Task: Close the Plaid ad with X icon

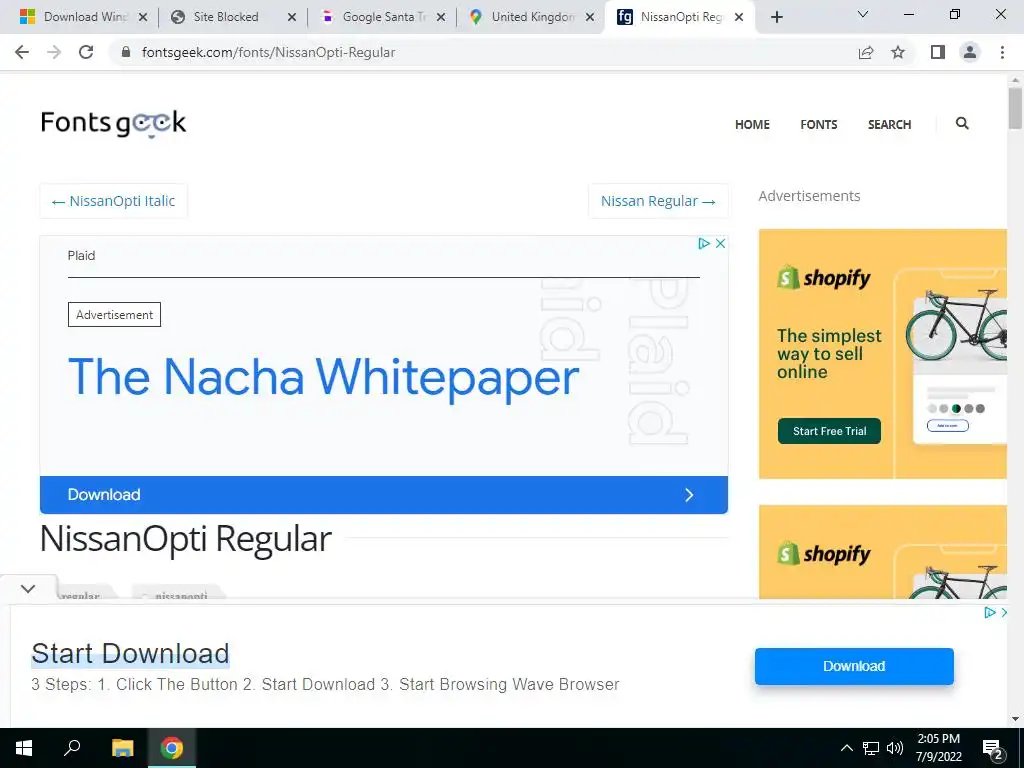Action: [720, 244]
